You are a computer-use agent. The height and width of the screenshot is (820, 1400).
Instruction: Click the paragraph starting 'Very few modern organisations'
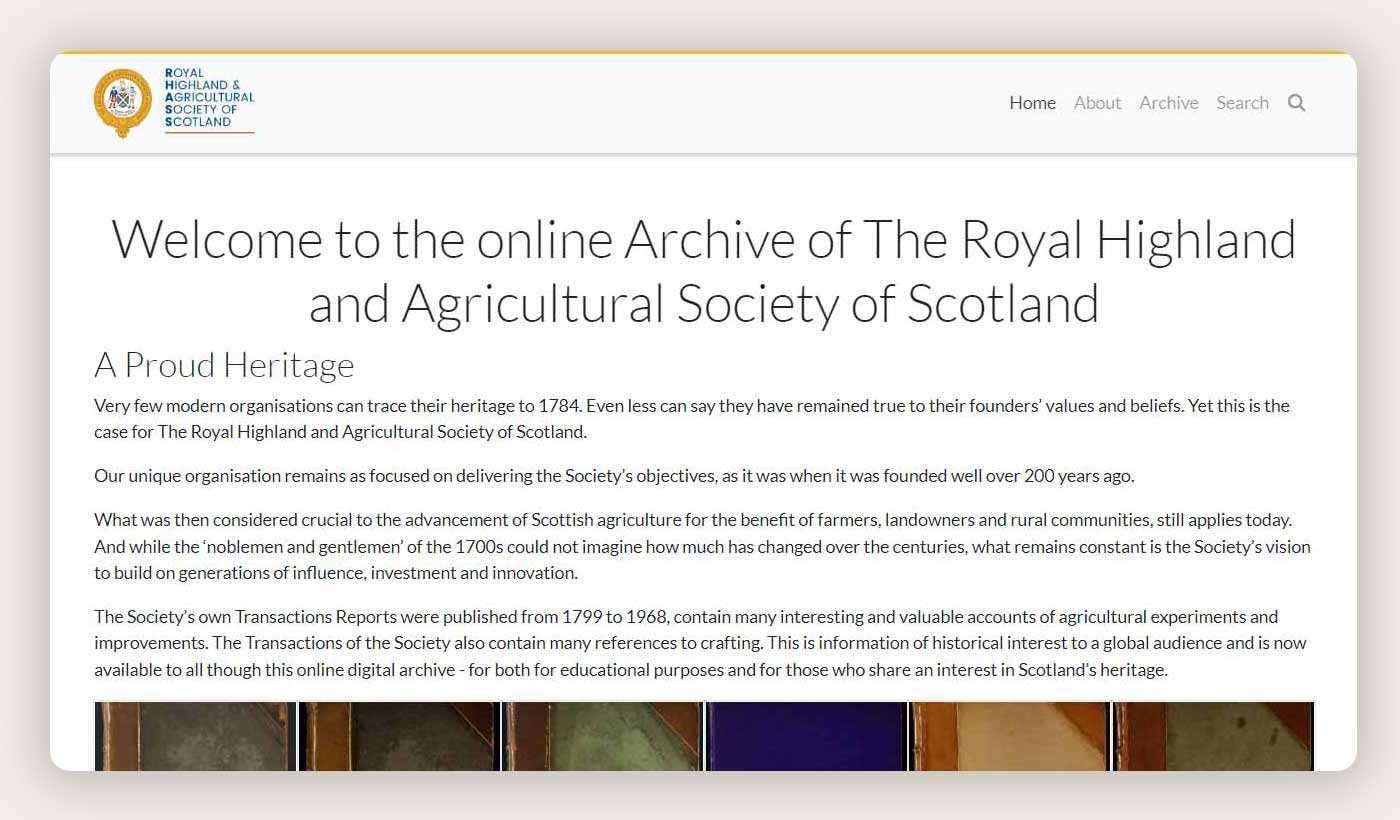point(692,419)
